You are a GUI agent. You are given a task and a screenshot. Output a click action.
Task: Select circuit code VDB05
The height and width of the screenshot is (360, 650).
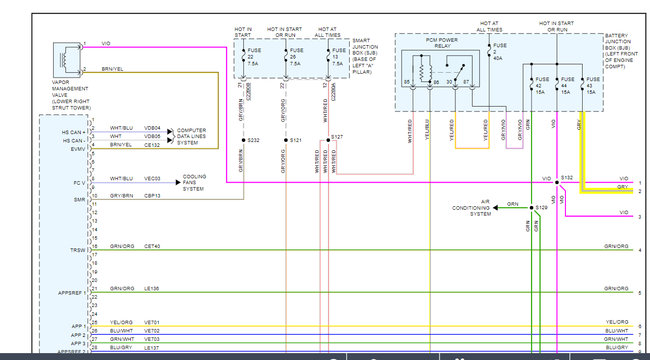click(152, 136)
